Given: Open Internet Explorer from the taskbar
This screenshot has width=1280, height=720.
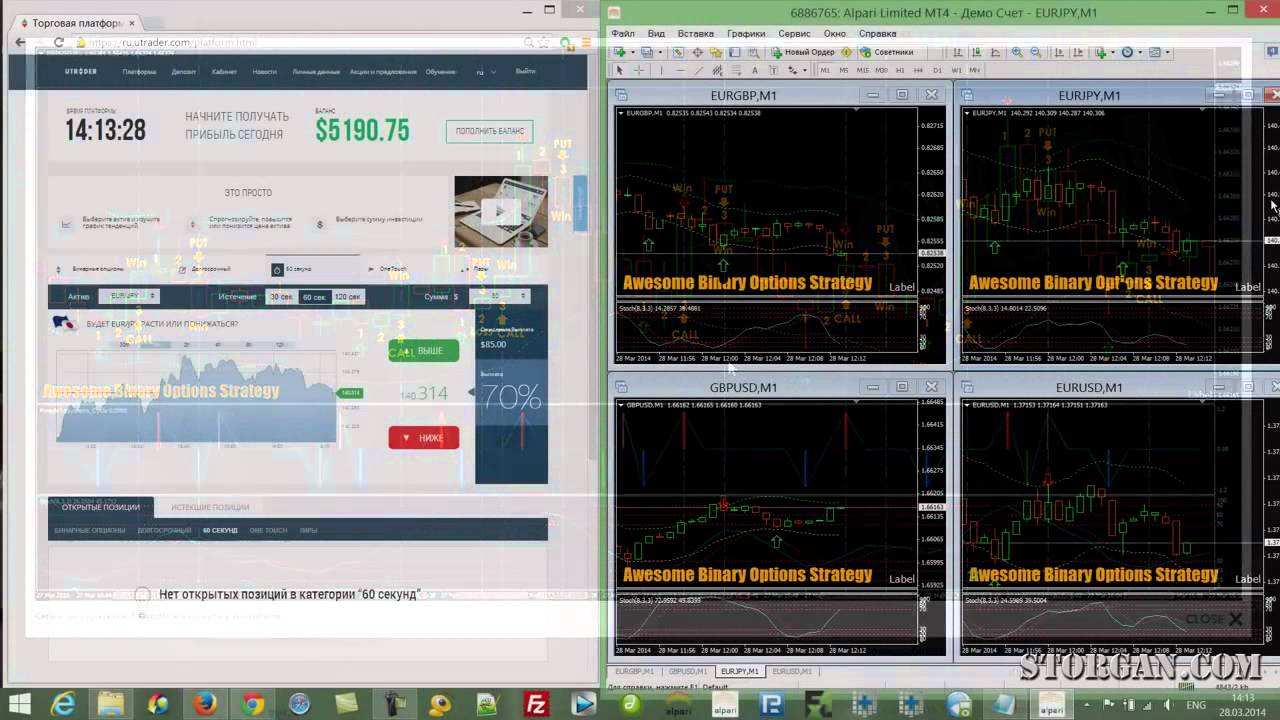Looking at the screenshot, I should click(x=63, y=704).
